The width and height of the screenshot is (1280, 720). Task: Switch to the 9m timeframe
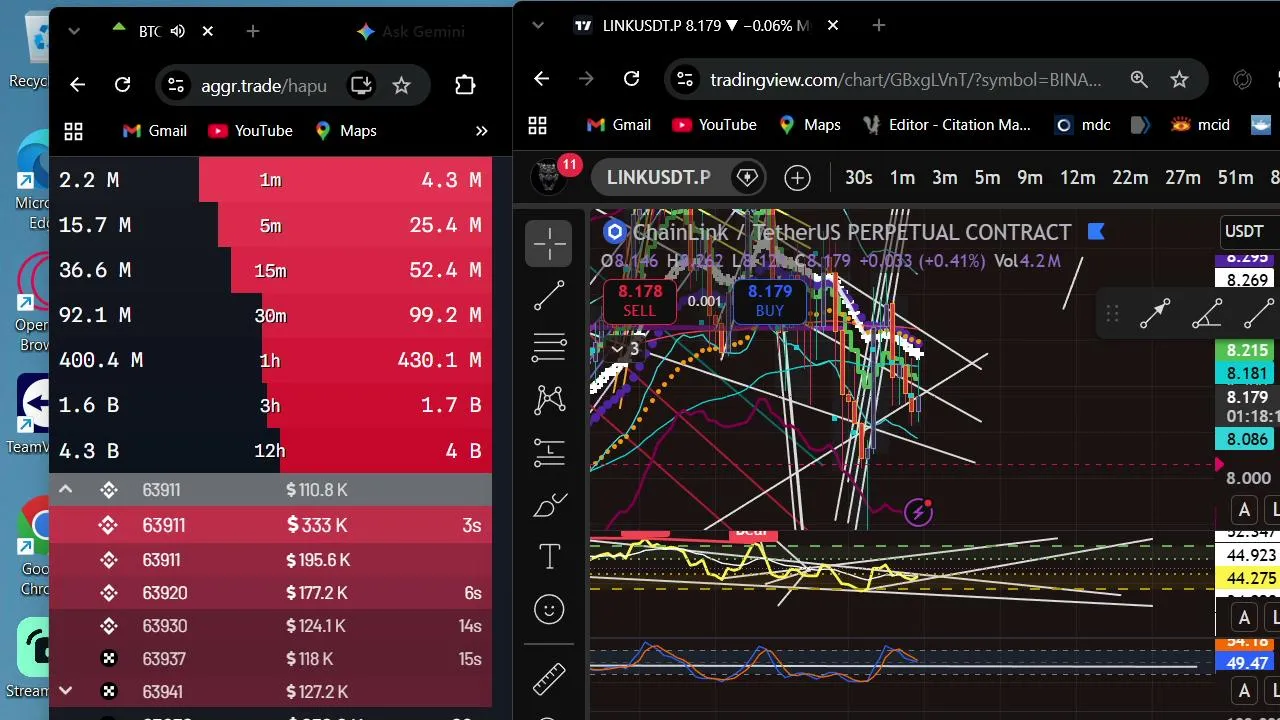click(1030, 178)
